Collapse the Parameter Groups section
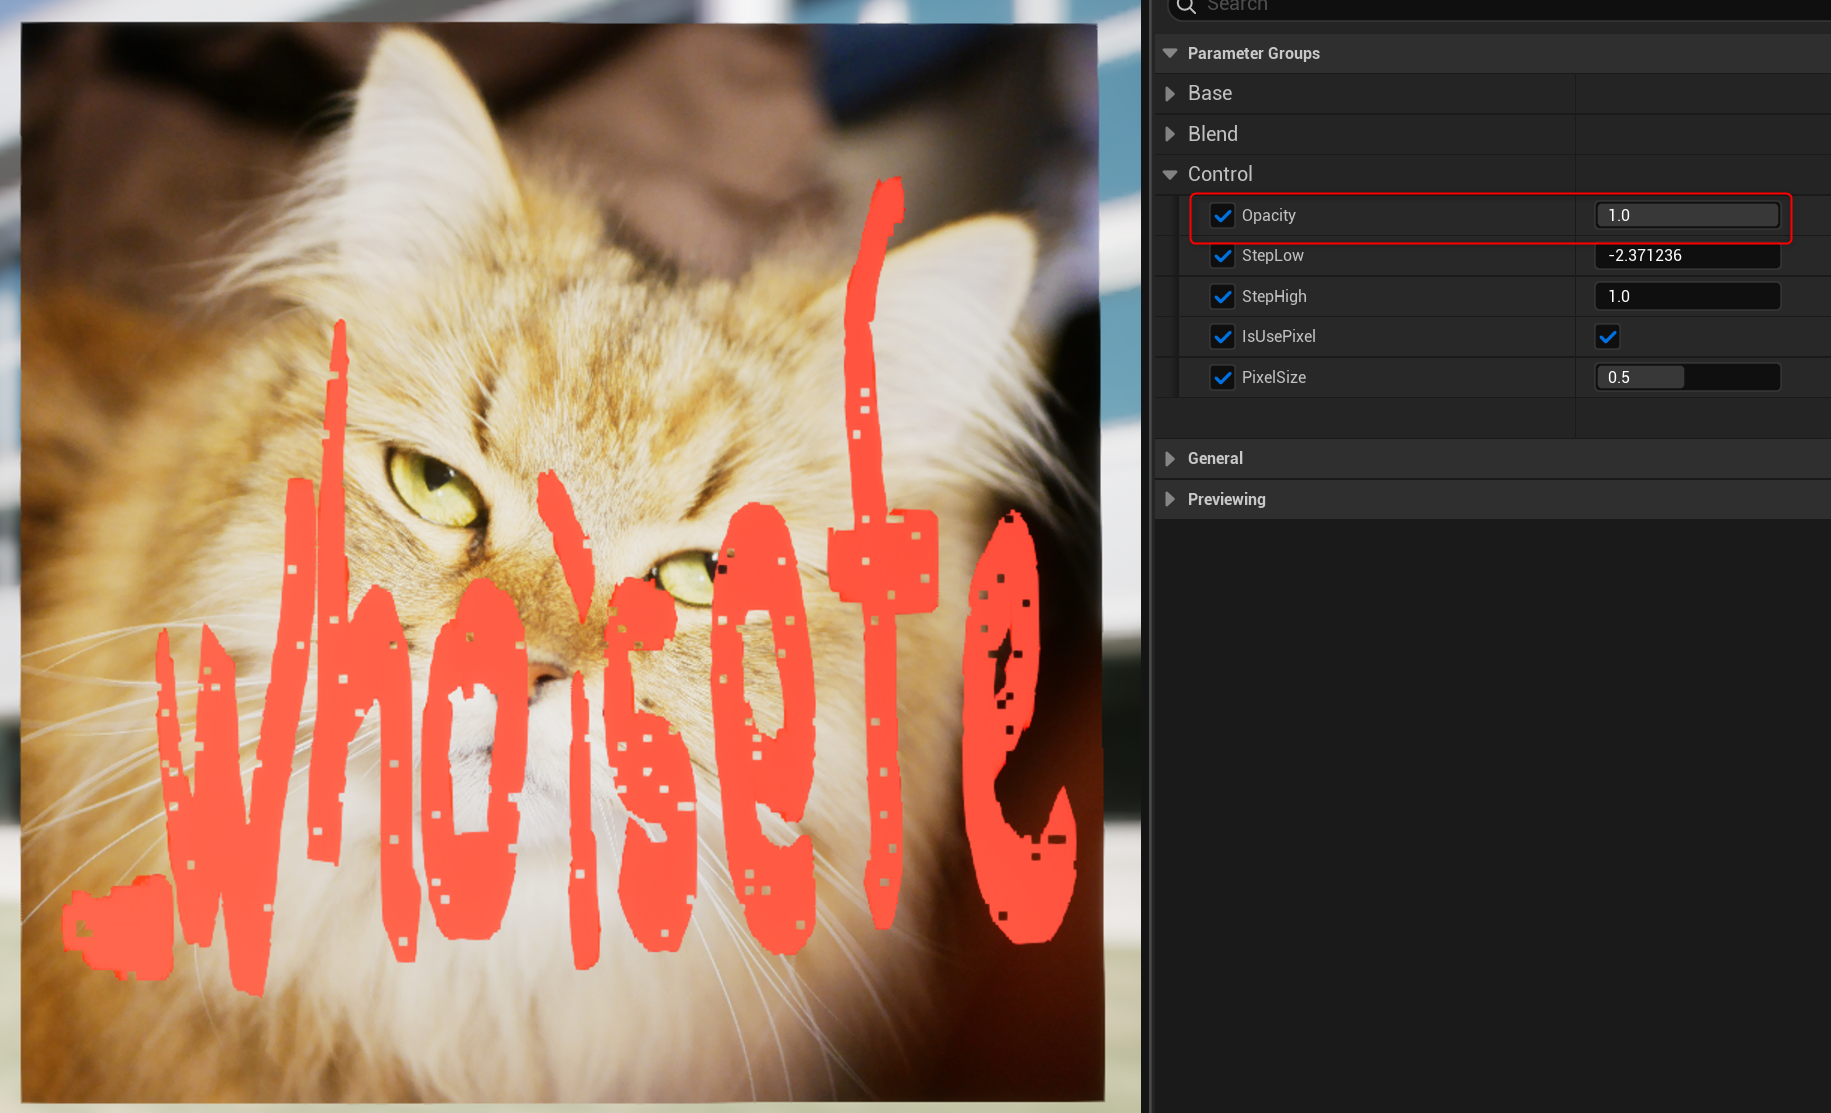The height and width of the screenshot is (1113, 1831). tap(1170, 53)
